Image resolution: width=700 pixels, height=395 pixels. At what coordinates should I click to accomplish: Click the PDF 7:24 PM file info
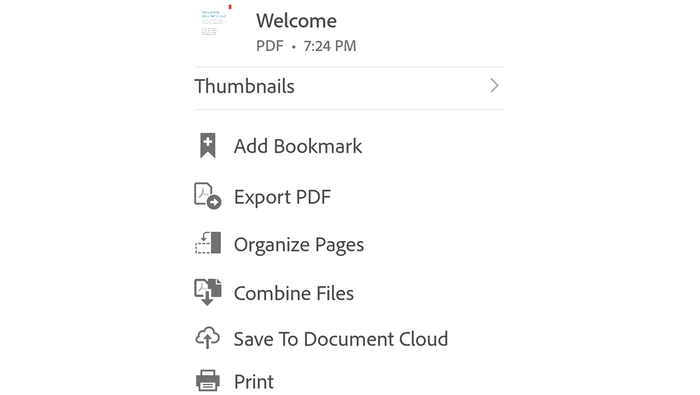point(306,46)
